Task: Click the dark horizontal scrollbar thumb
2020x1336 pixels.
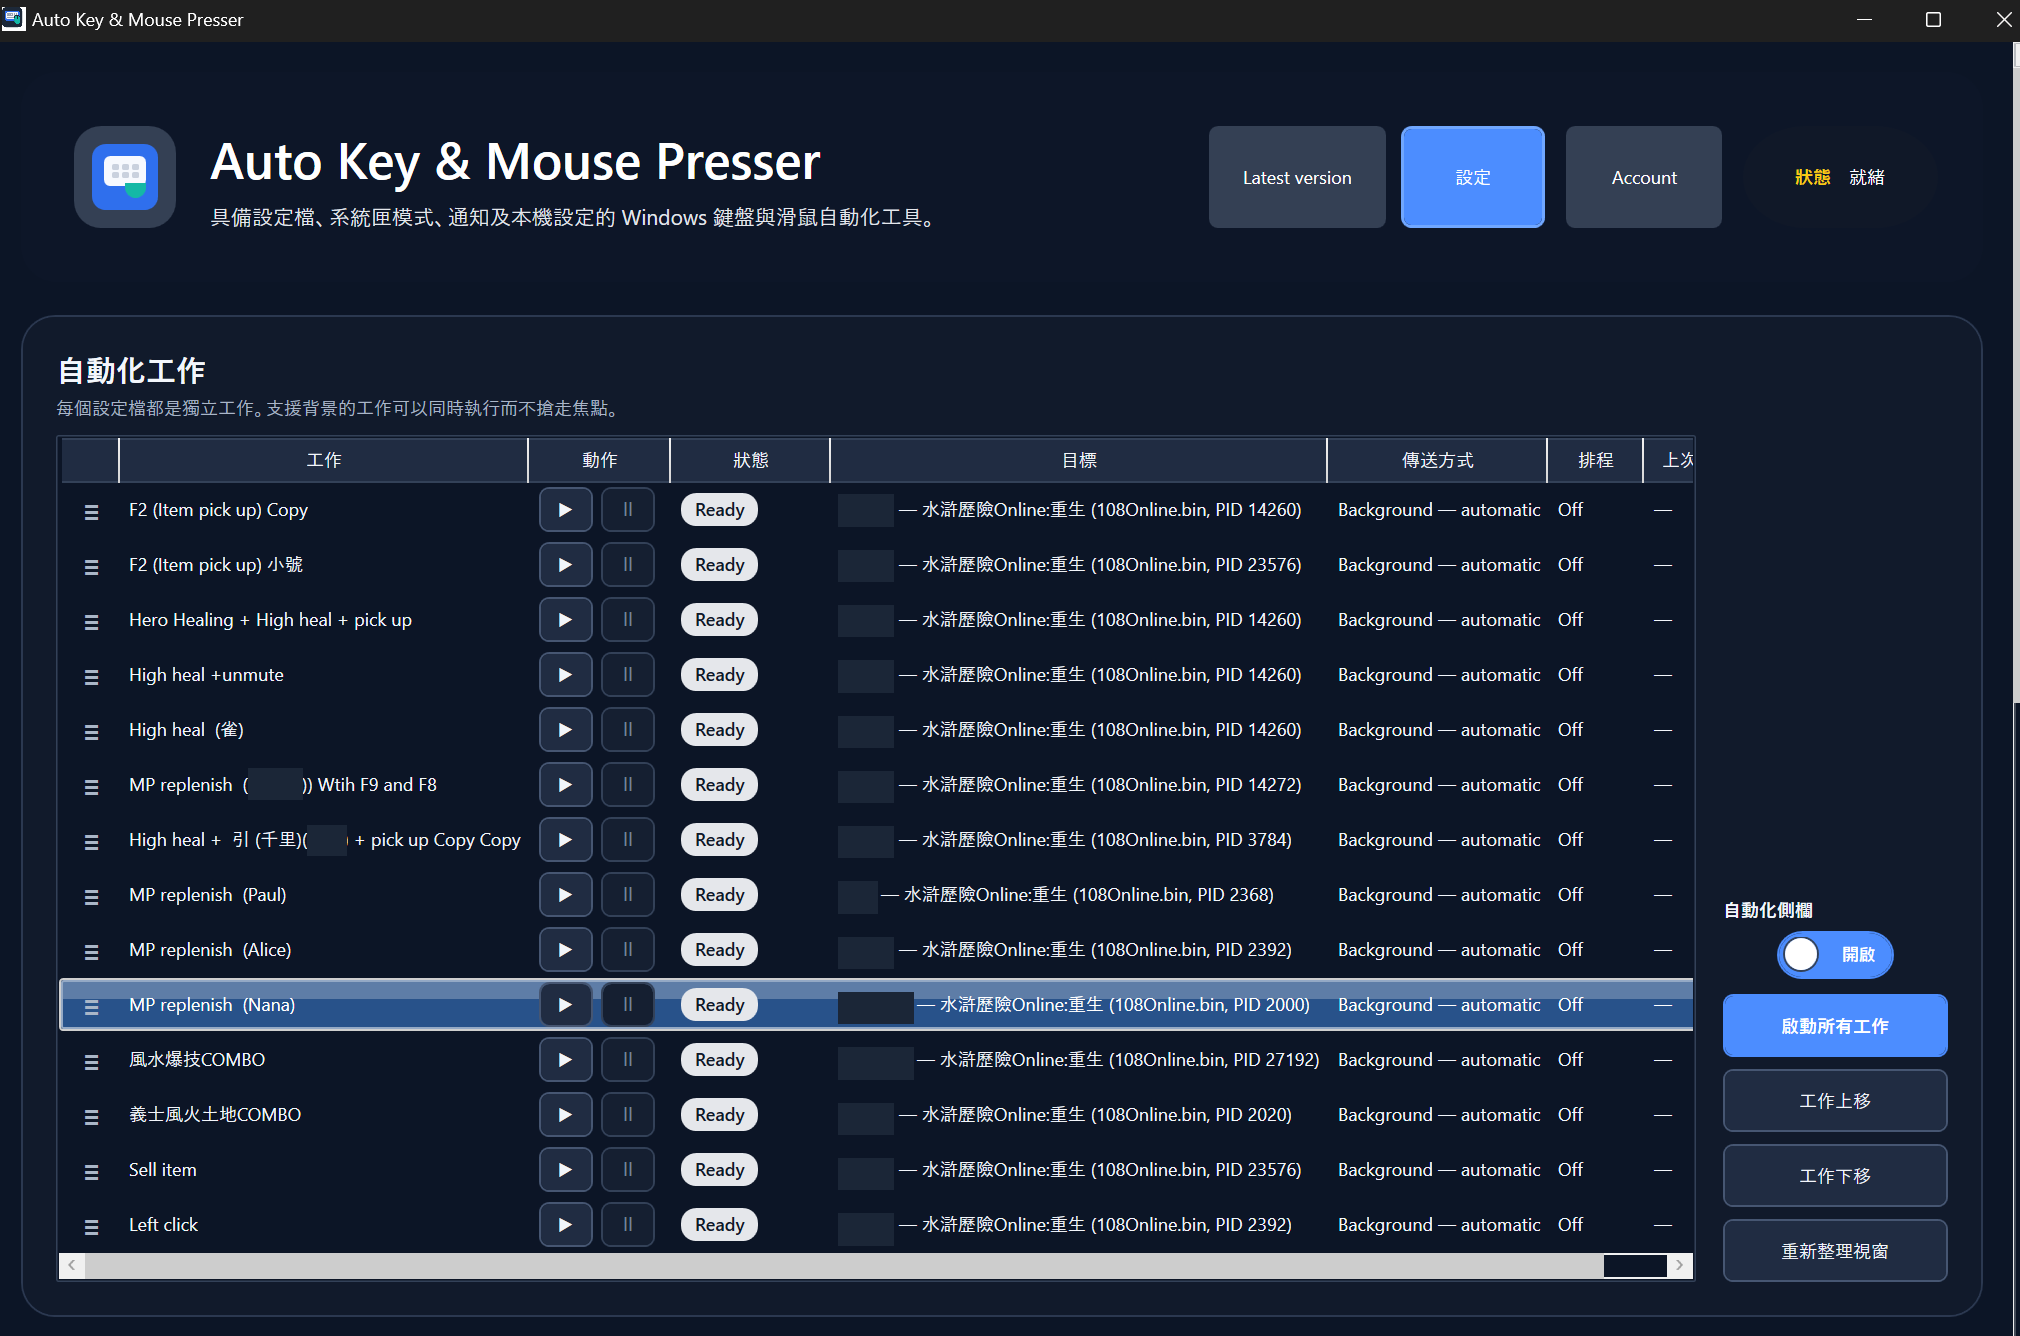Action: [1635, 1266]
